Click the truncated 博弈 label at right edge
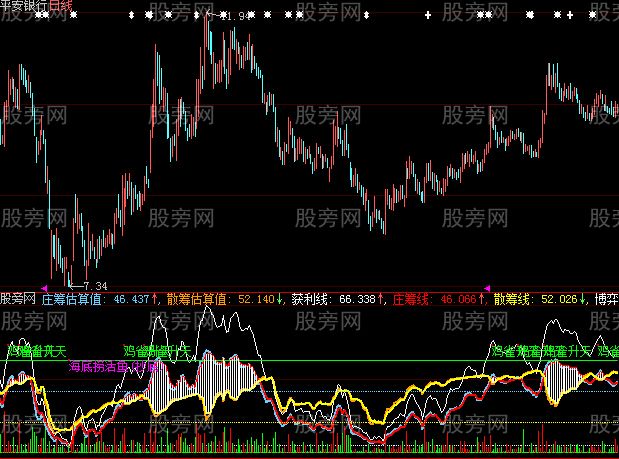The width and height of the screenshot is (619, 459). tap(606, 299)
